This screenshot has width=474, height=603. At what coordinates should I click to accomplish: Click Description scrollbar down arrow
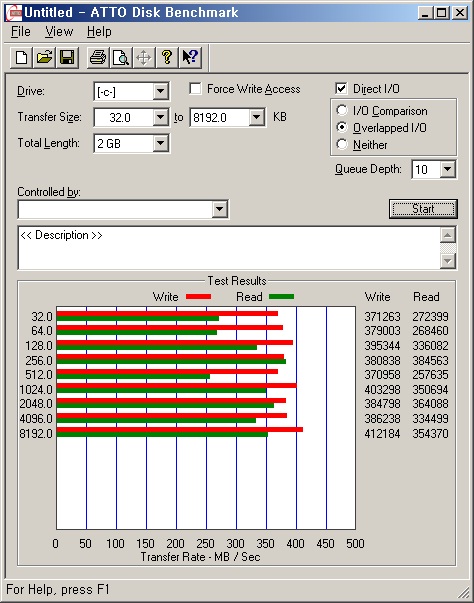click(448, 262)
